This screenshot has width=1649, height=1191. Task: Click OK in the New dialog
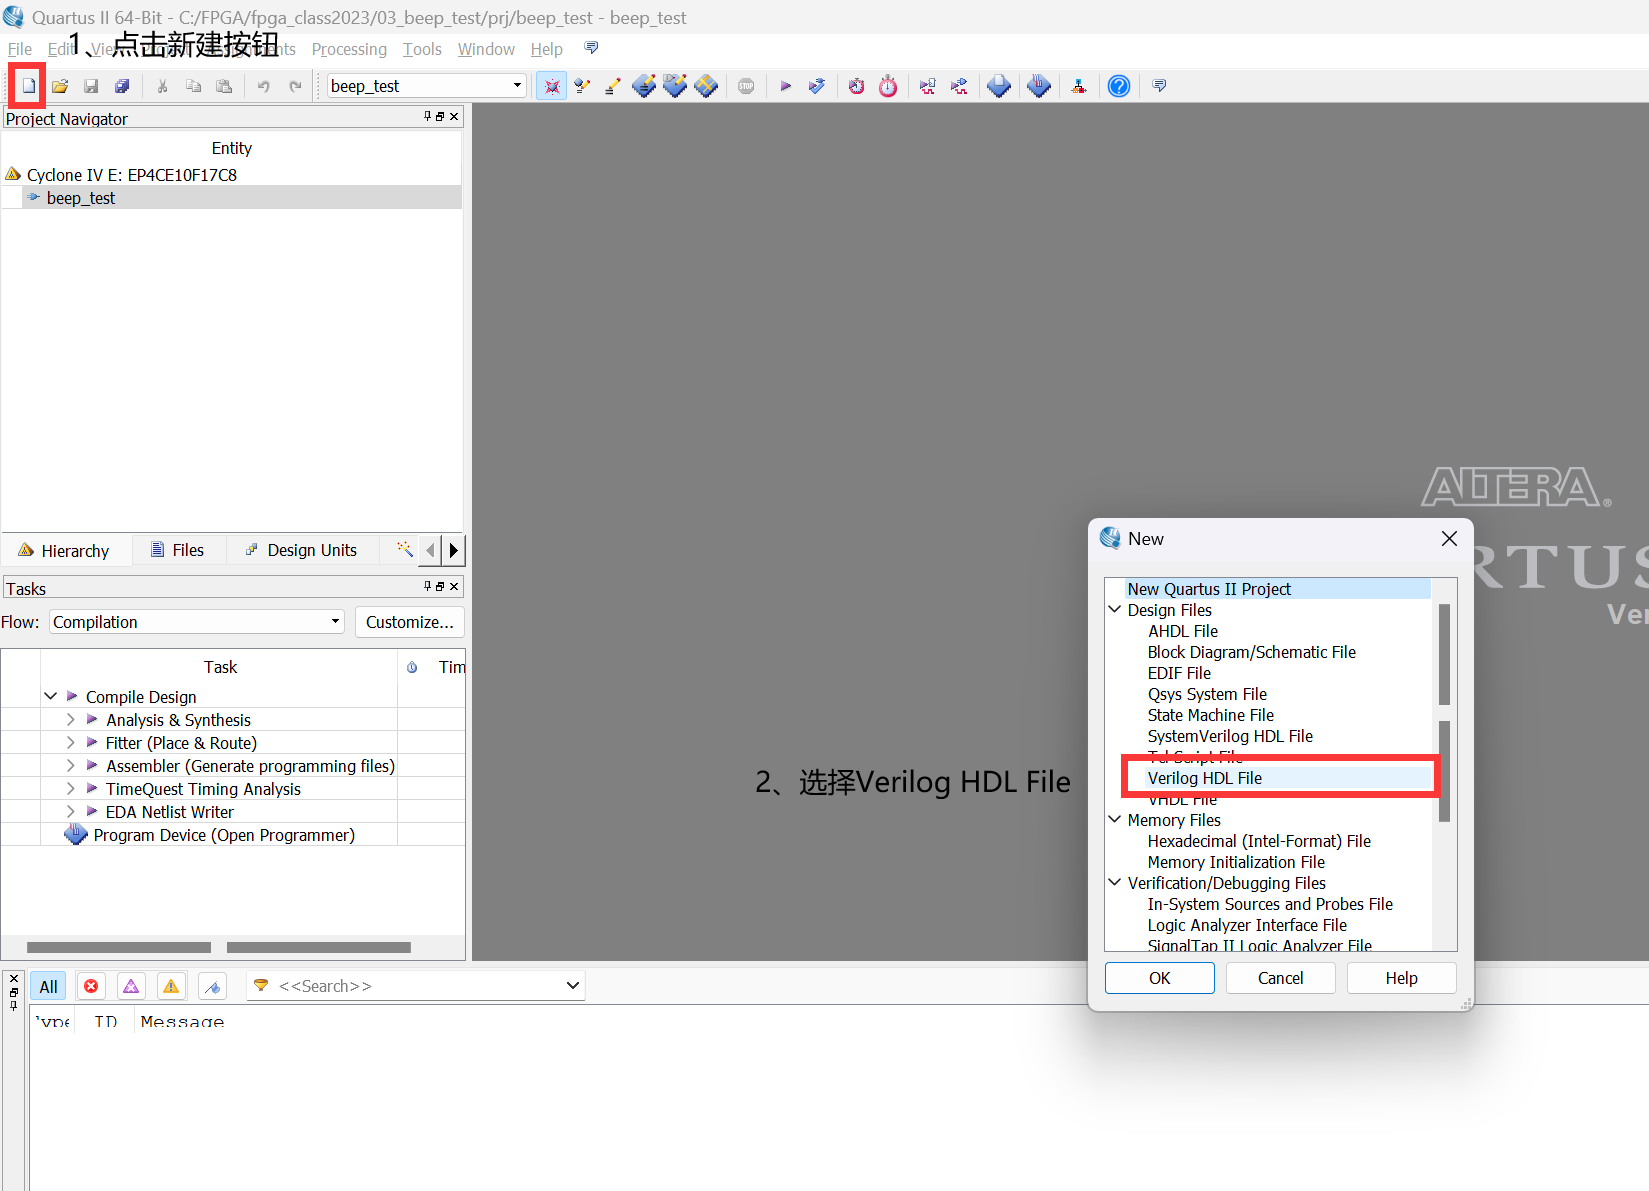[x=1159, y=978]
